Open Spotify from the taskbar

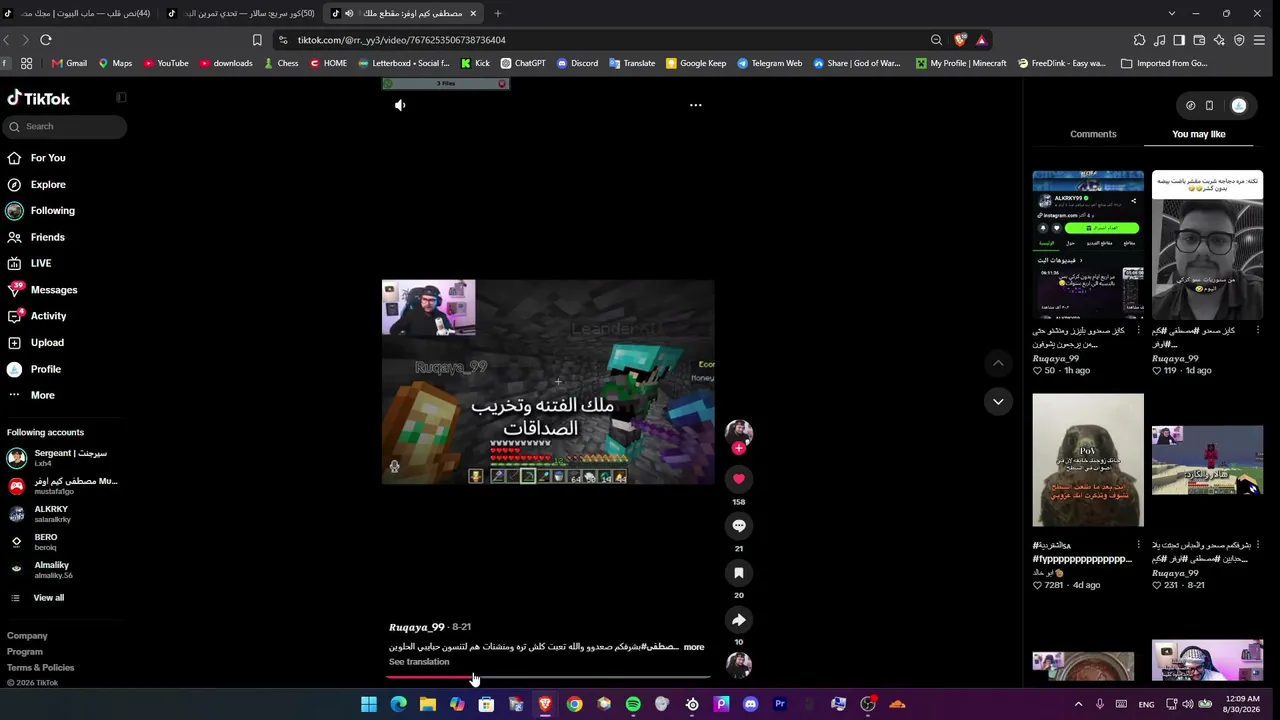click(633, 704)
